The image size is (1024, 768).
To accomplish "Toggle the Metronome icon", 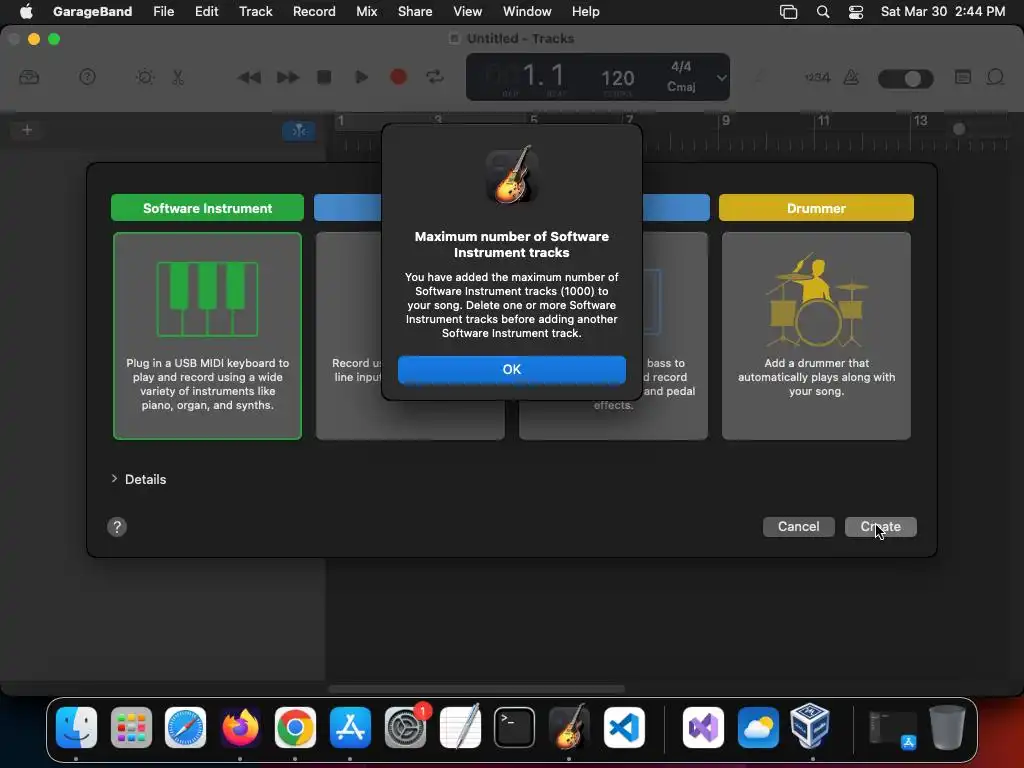I will coord(851,77).
